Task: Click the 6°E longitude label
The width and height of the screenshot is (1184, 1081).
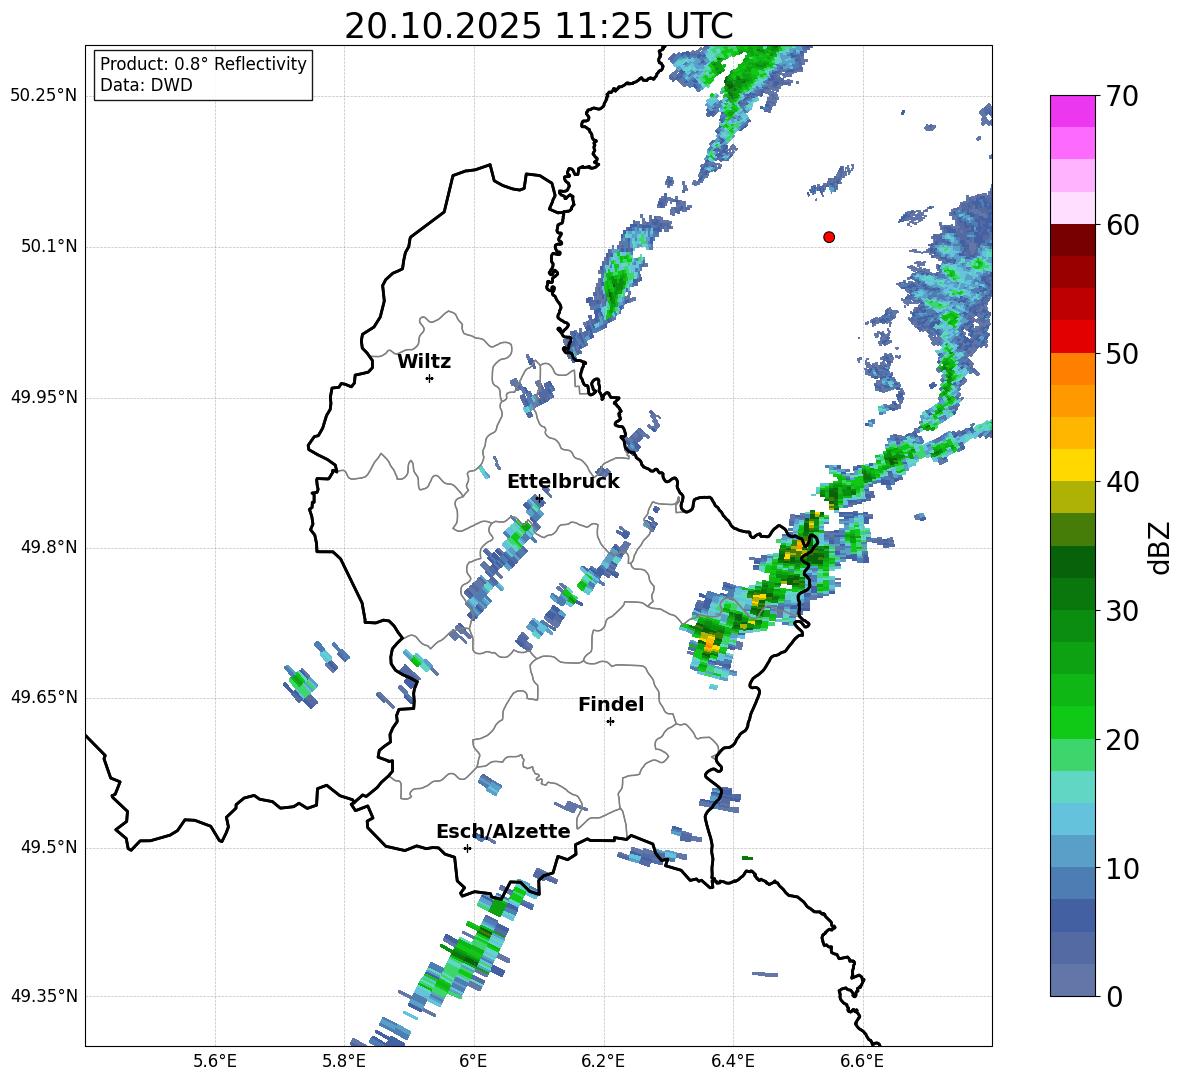Action: point(473,1061)
